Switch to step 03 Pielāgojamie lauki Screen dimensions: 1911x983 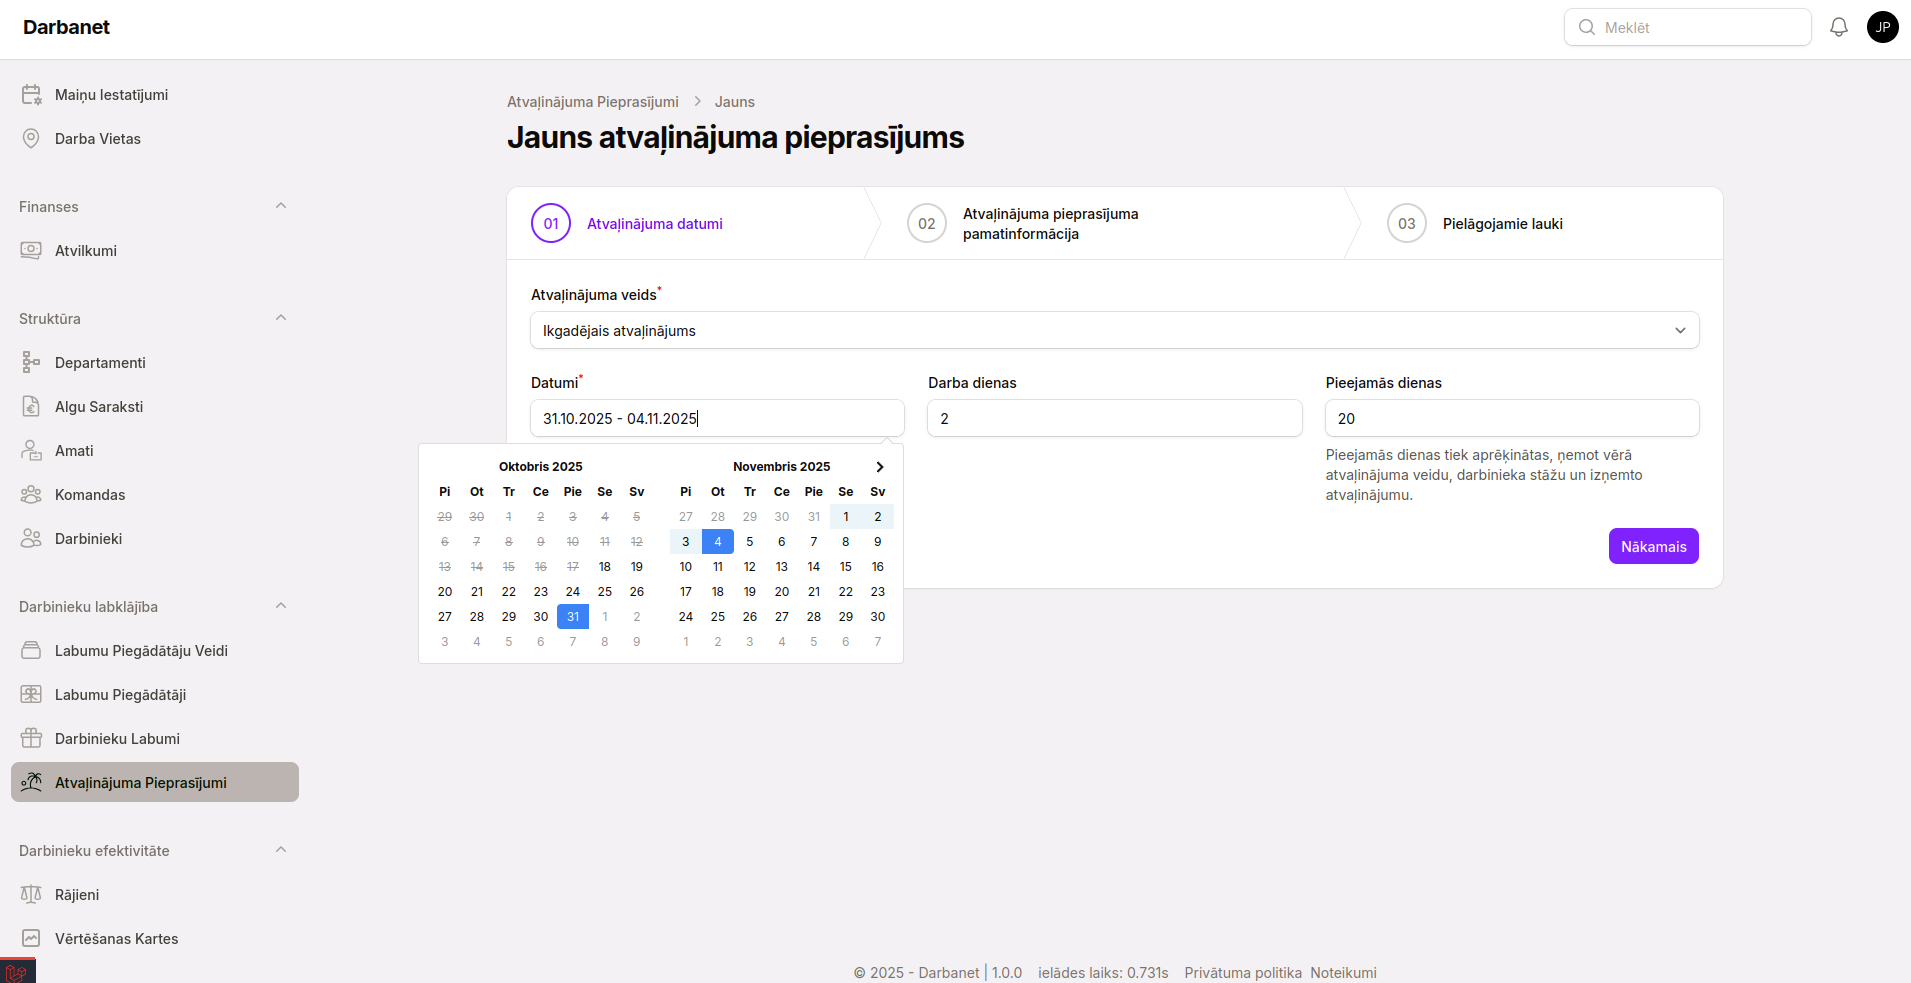click(1502, 223)
